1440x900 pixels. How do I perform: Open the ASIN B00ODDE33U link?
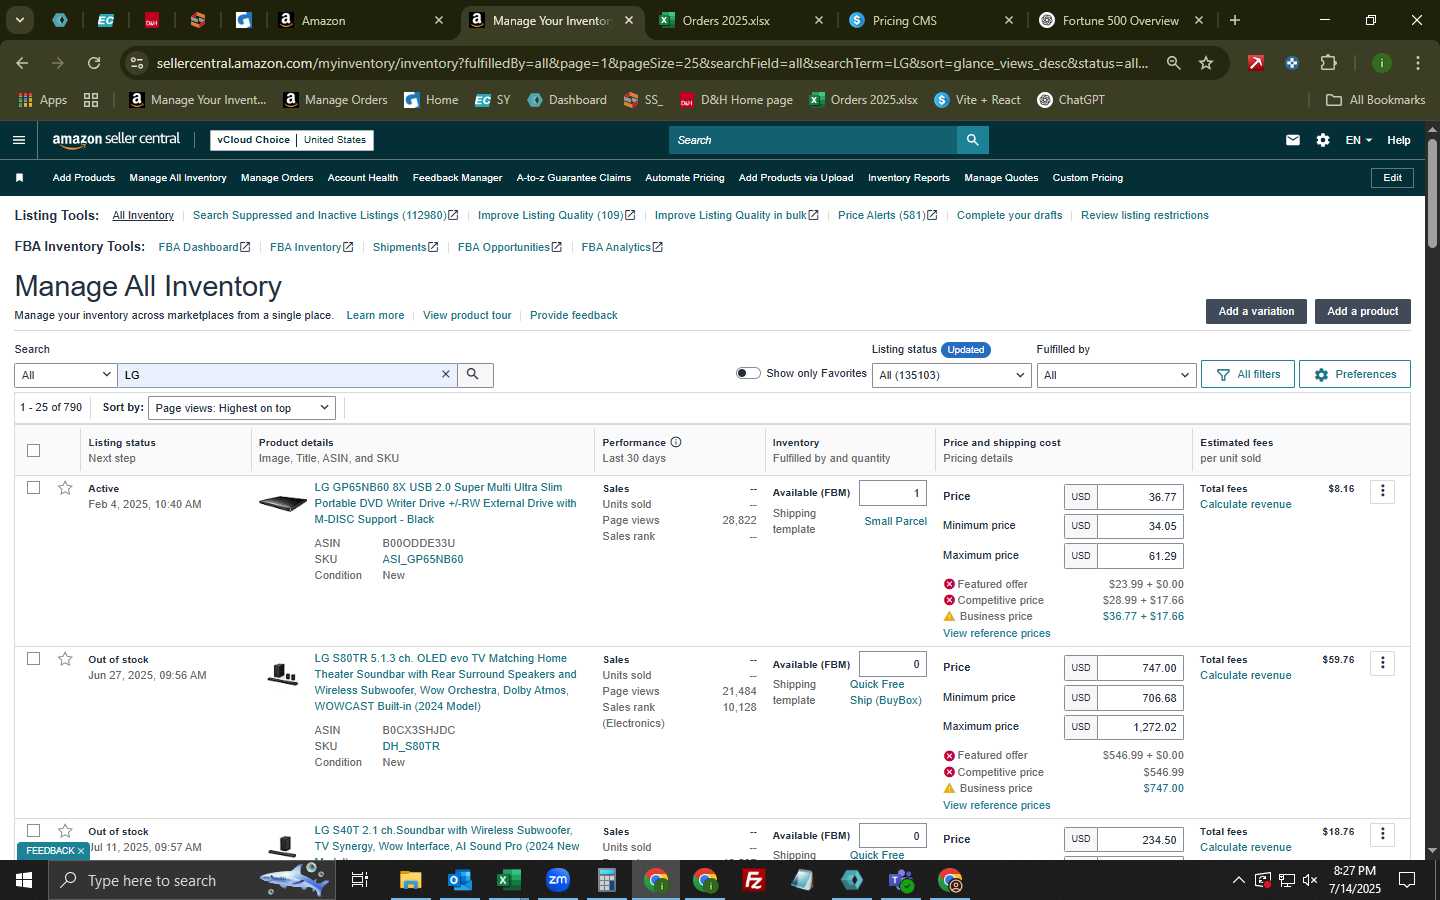(418, 543)
